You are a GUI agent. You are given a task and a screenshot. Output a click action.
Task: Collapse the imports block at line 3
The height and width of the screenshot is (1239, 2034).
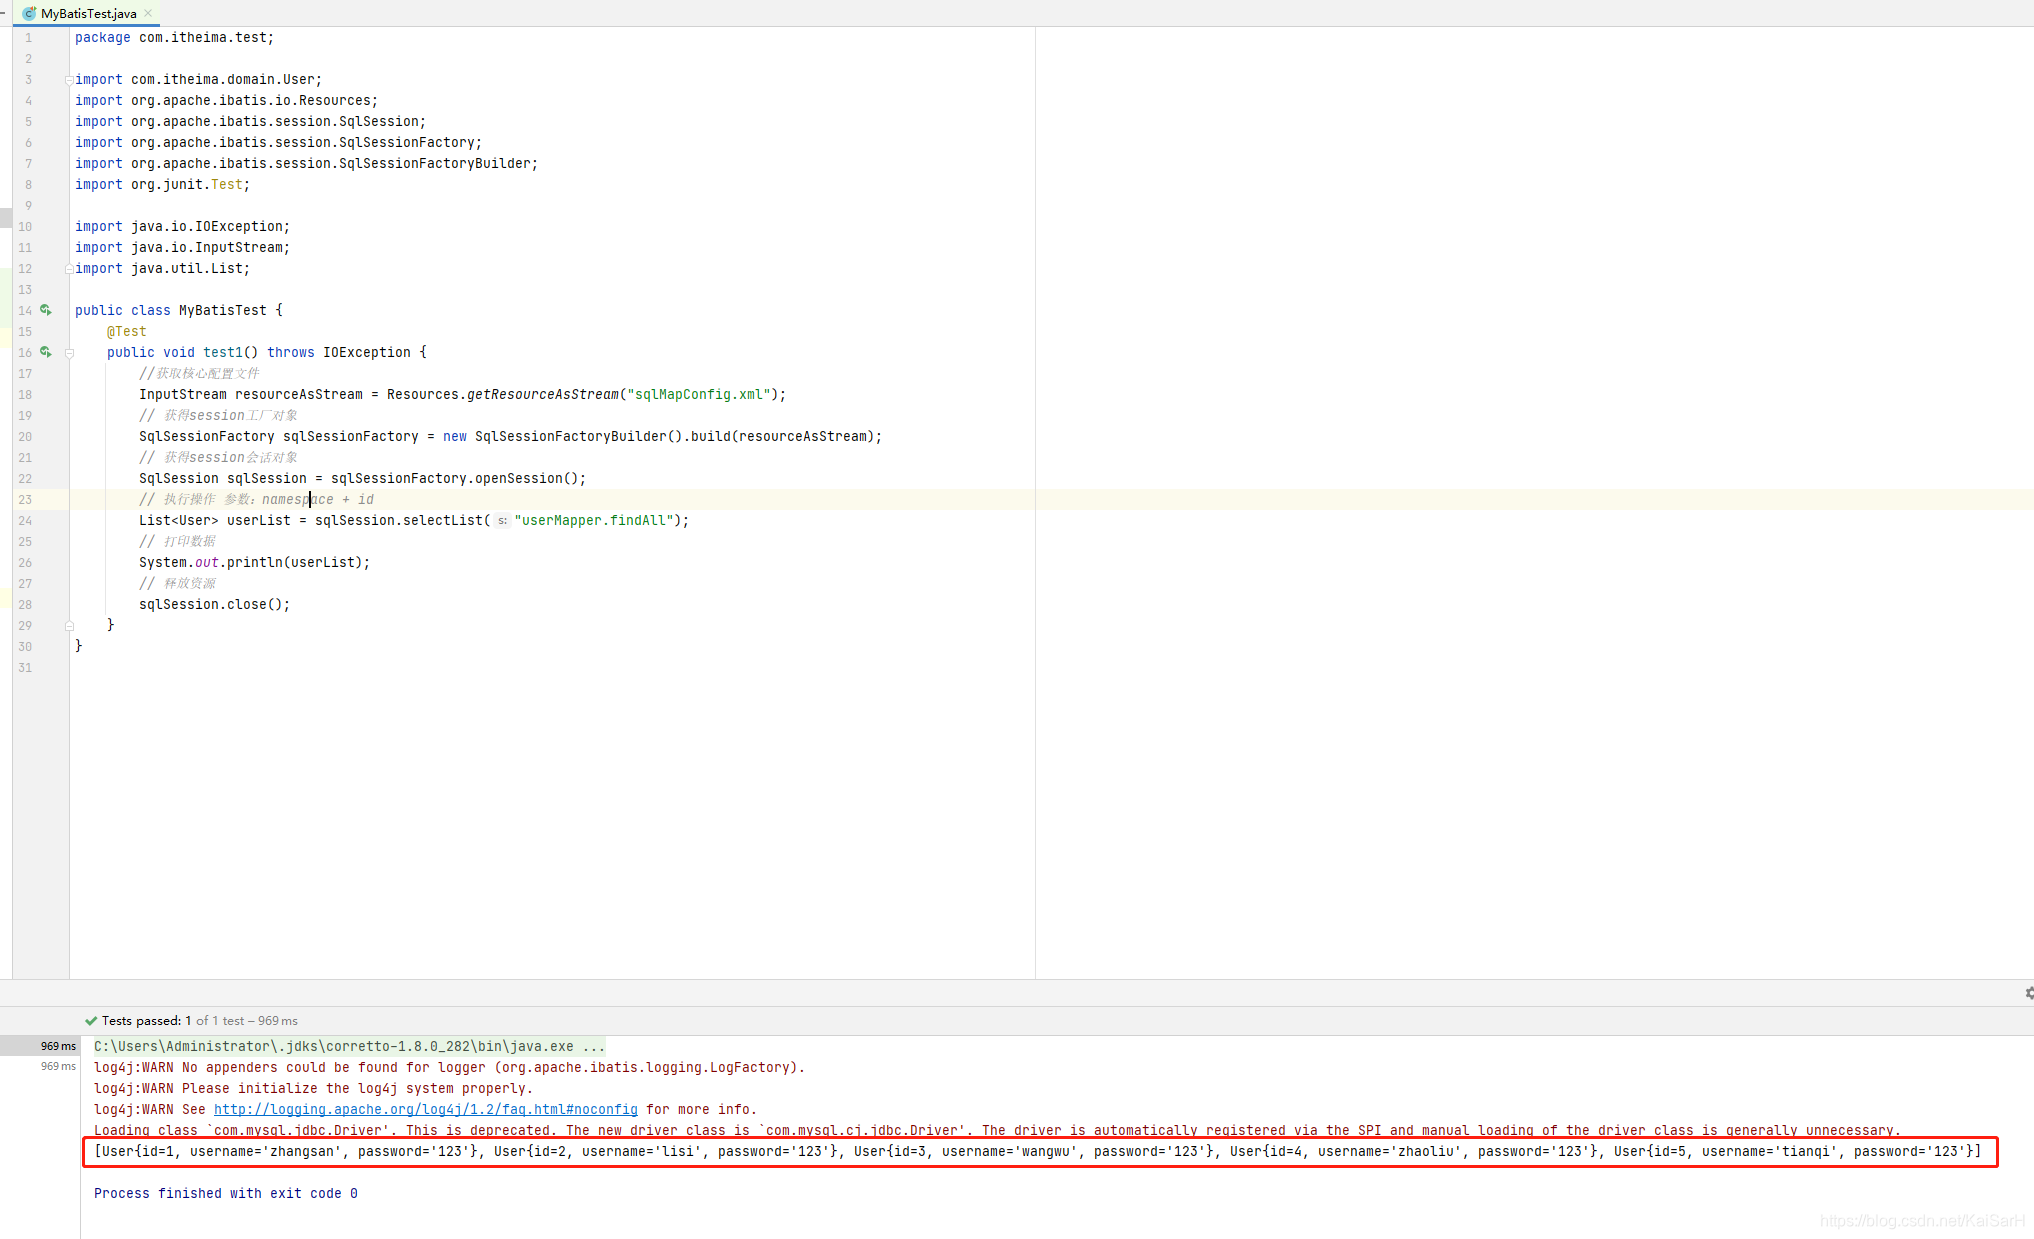69,80
